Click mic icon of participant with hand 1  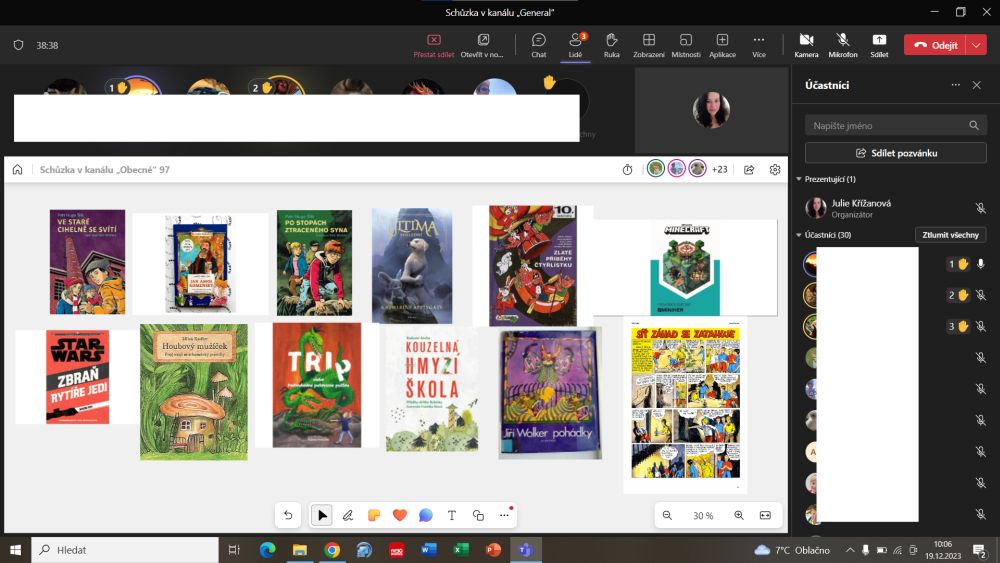980,263
